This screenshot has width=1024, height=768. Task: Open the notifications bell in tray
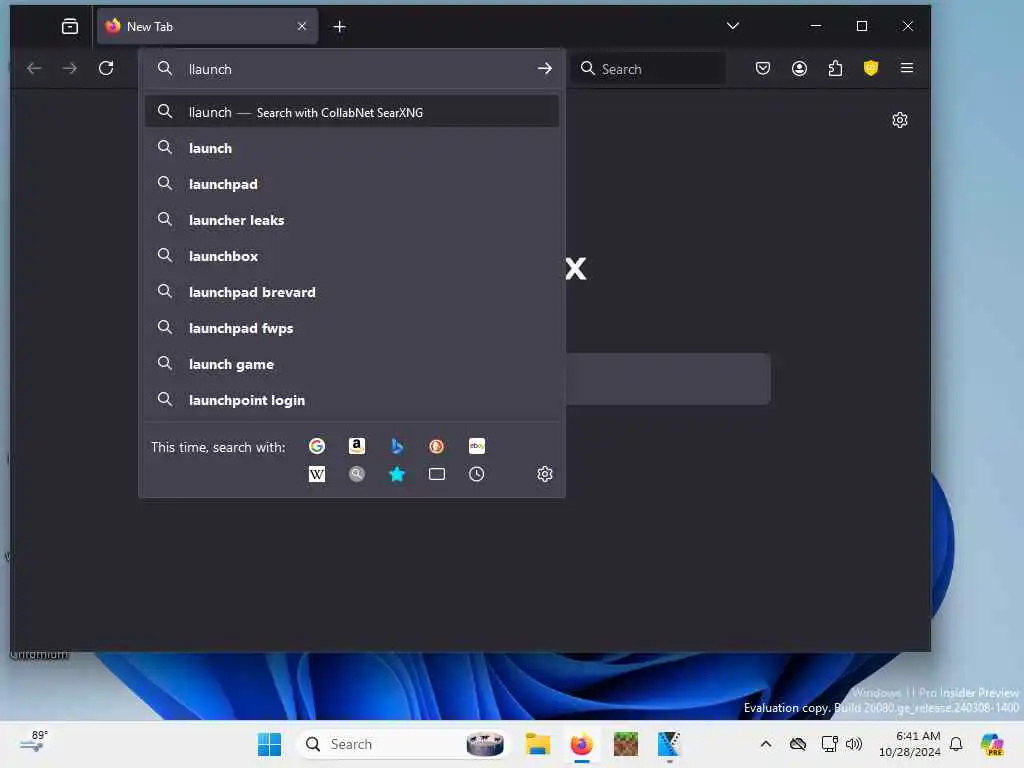click(956, 744)
